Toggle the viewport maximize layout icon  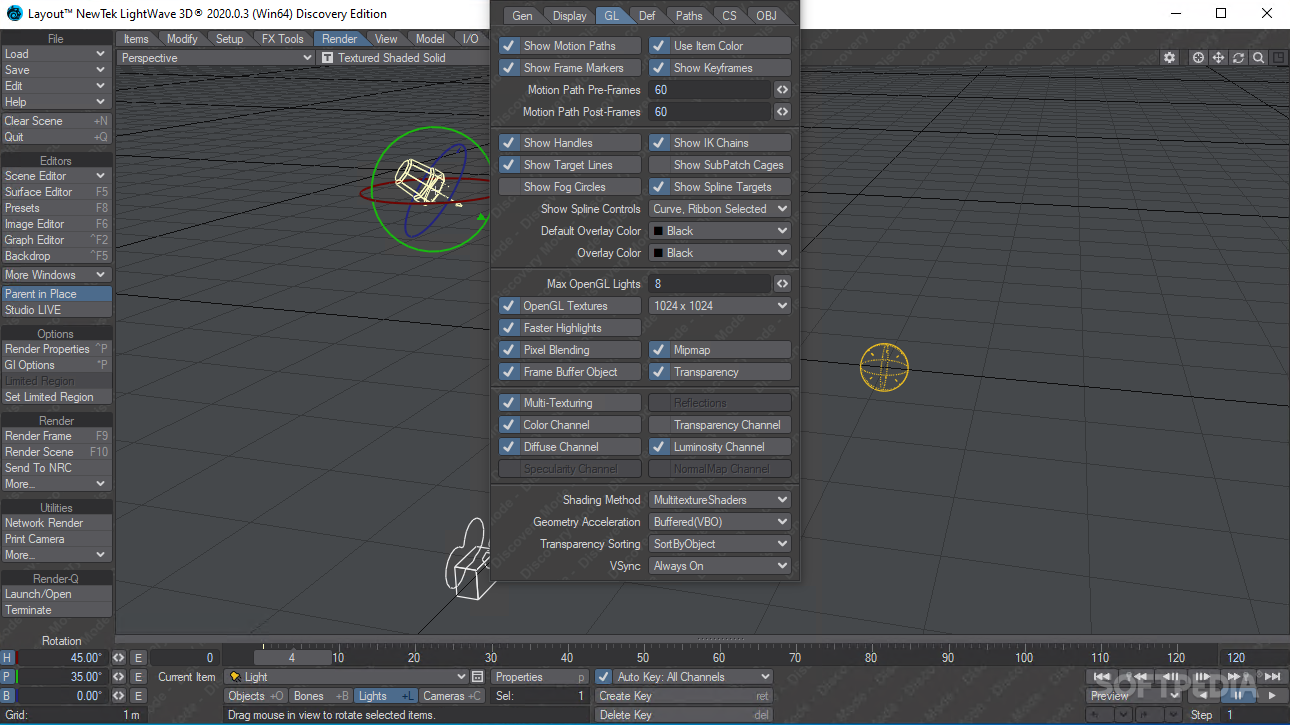tap(1279, 58)
